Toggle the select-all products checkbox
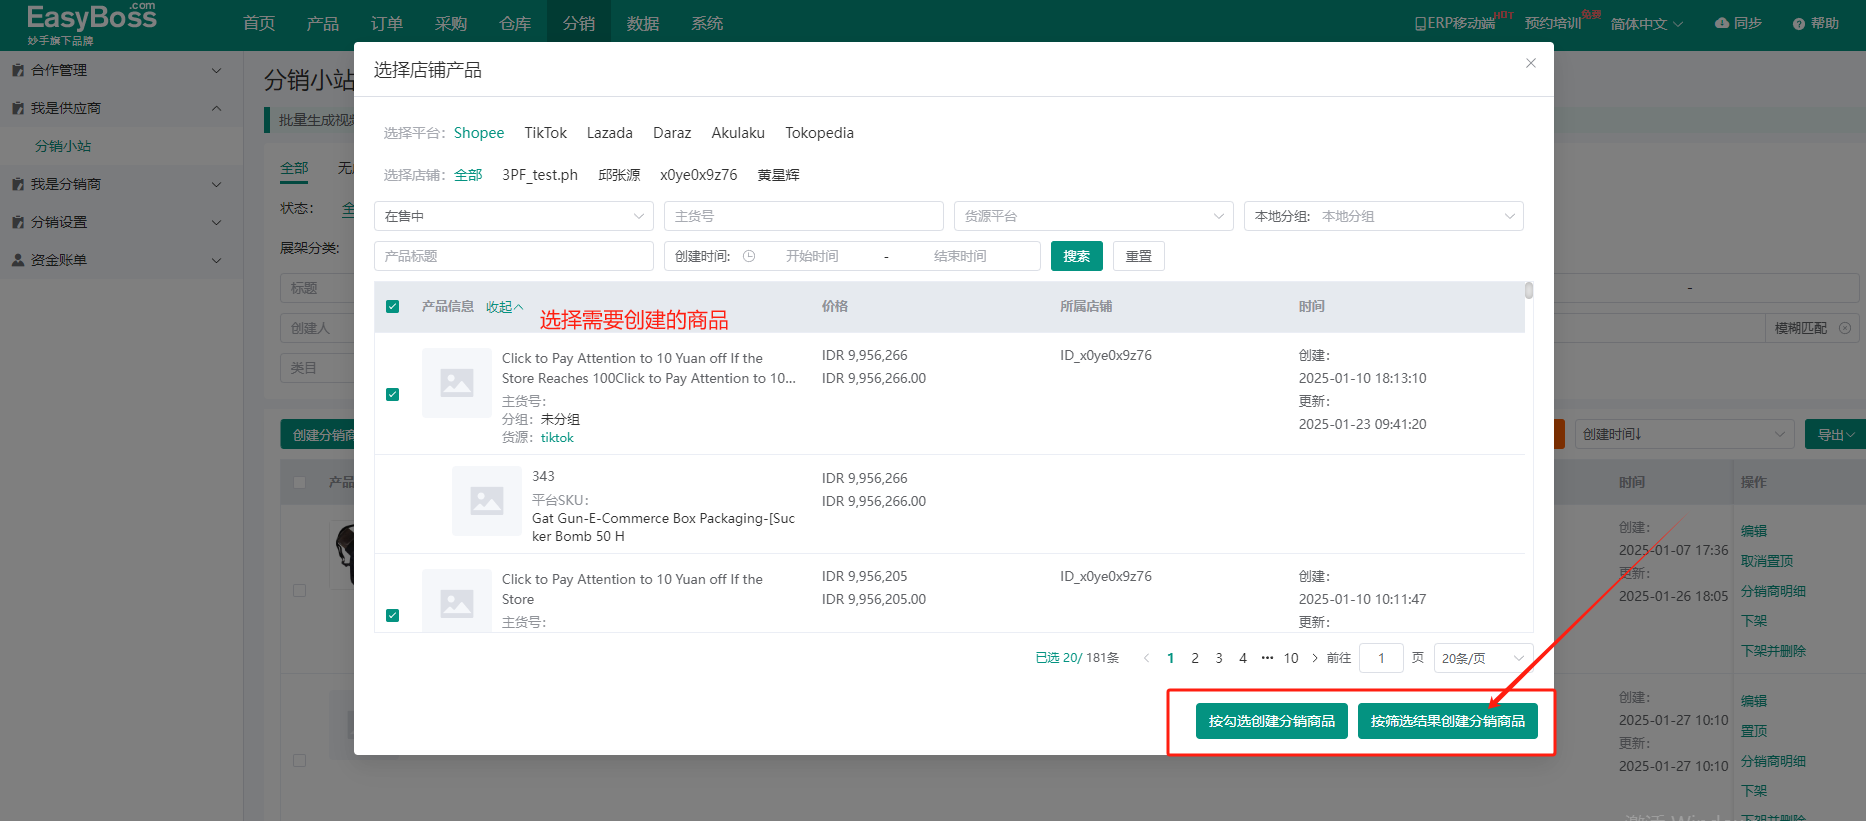The image size is (1866, 821). [x=392, y=307]
